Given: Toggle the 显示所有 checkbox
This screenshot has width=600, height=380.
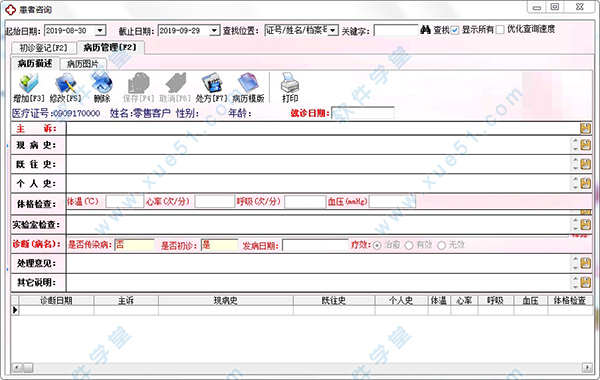Looking at the screenshot, I should [x=455, y=30].
